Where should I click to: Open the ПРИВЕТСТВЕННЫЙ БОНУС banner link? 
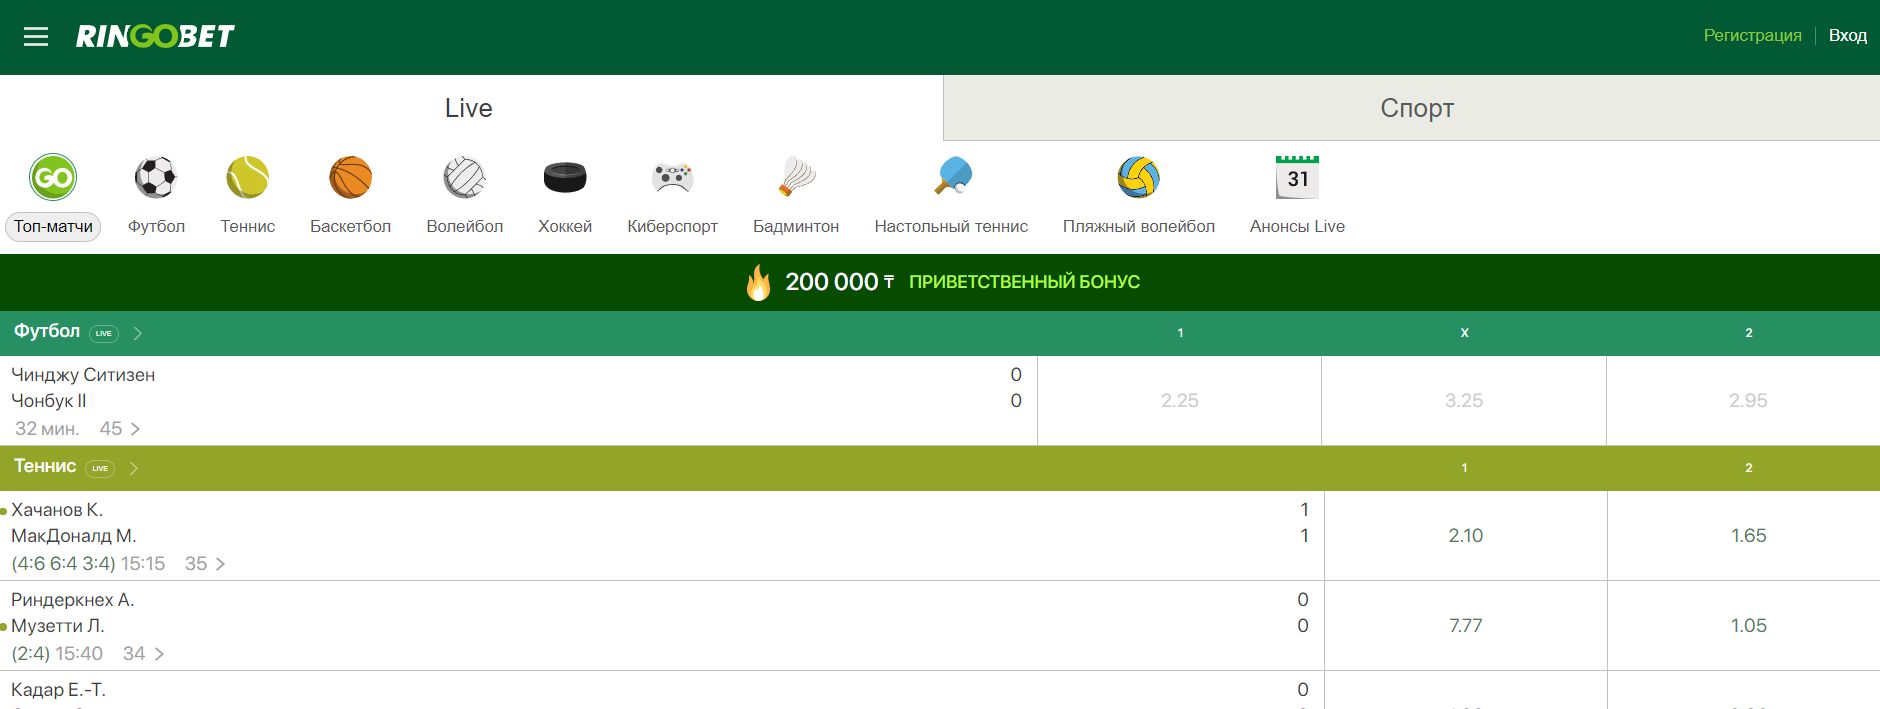click(1024, 282)
